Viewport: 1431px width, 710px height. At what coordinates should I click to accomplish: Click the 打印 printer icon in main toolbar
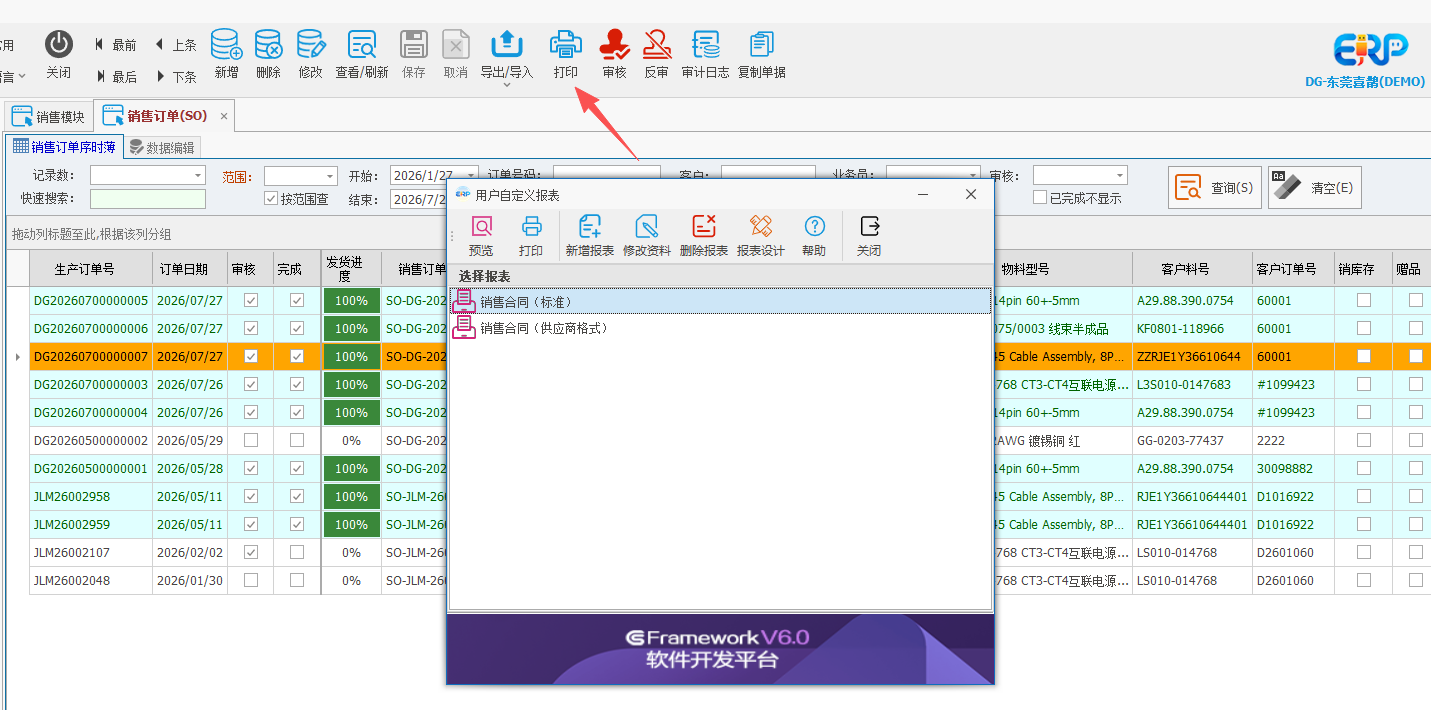click(x=565, y=45)
